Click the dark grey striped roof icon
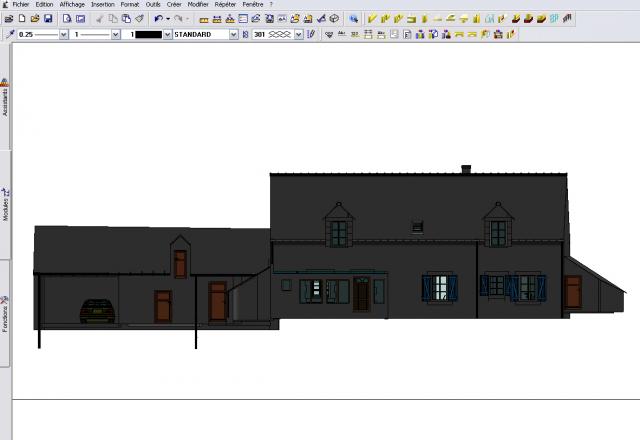640x440 pixels. pyautogui.click(x=567, y=18)
